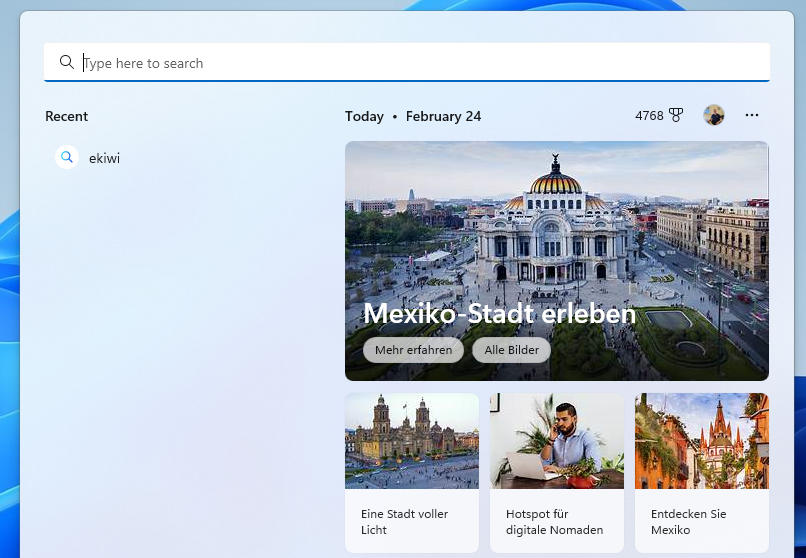Click the 'Alle Bilder' button
The image size is (806, 558).
511,350
